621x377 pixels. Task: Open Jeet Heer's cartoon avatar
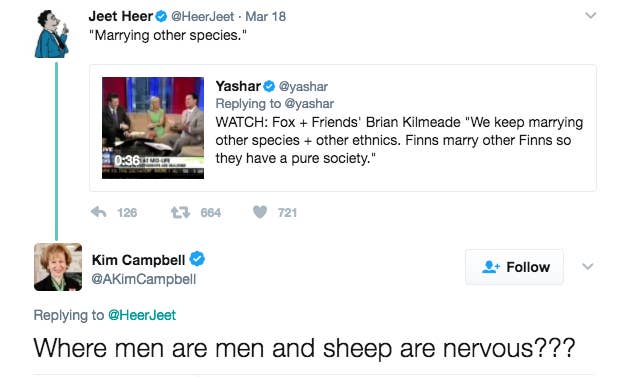pos(52,34)
